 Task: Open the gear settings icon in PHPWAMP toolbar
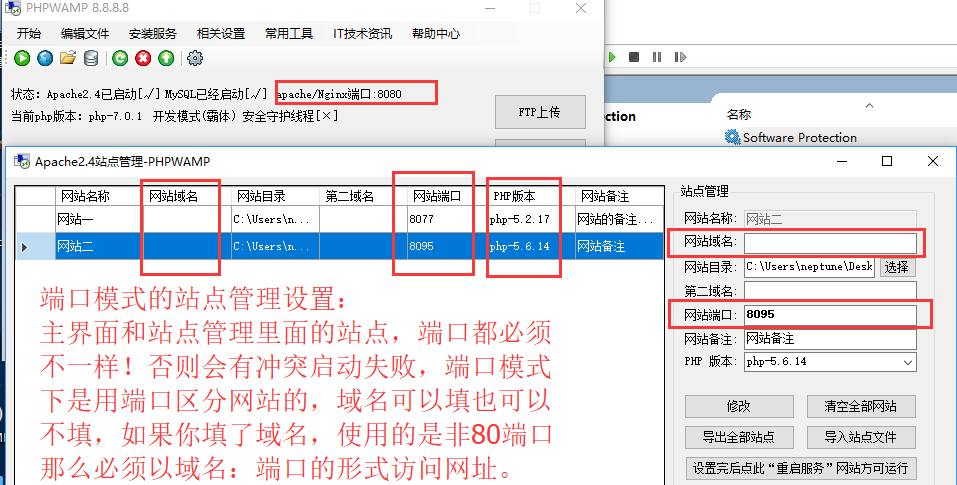[195, 58]
